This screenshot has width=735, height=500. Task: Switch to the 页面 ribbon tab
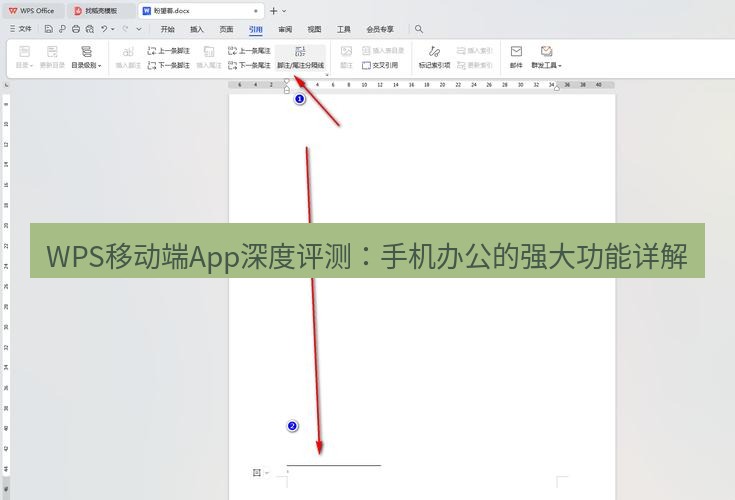pyautogui.click(x=226, y=29)
